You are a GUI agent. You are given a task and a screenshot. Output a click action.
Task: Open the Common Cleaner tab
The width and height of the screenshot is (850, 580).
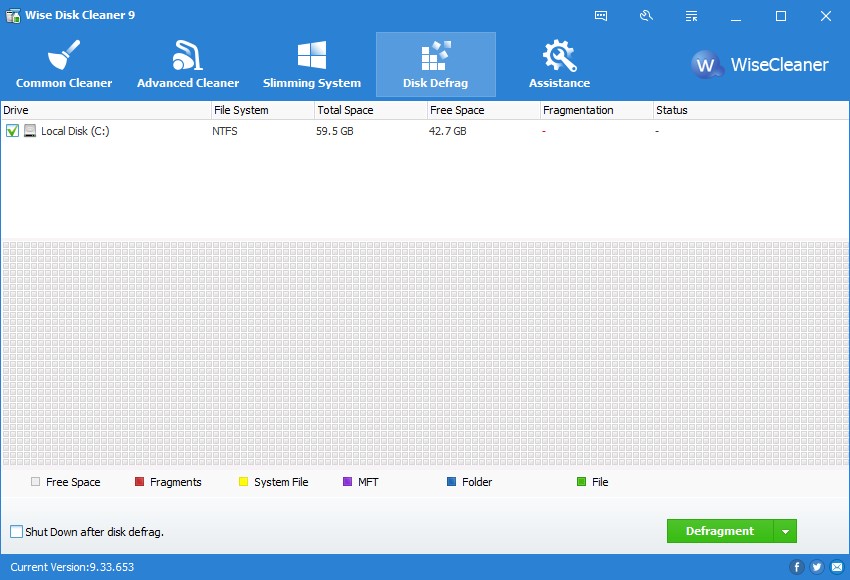pos(64,65)
